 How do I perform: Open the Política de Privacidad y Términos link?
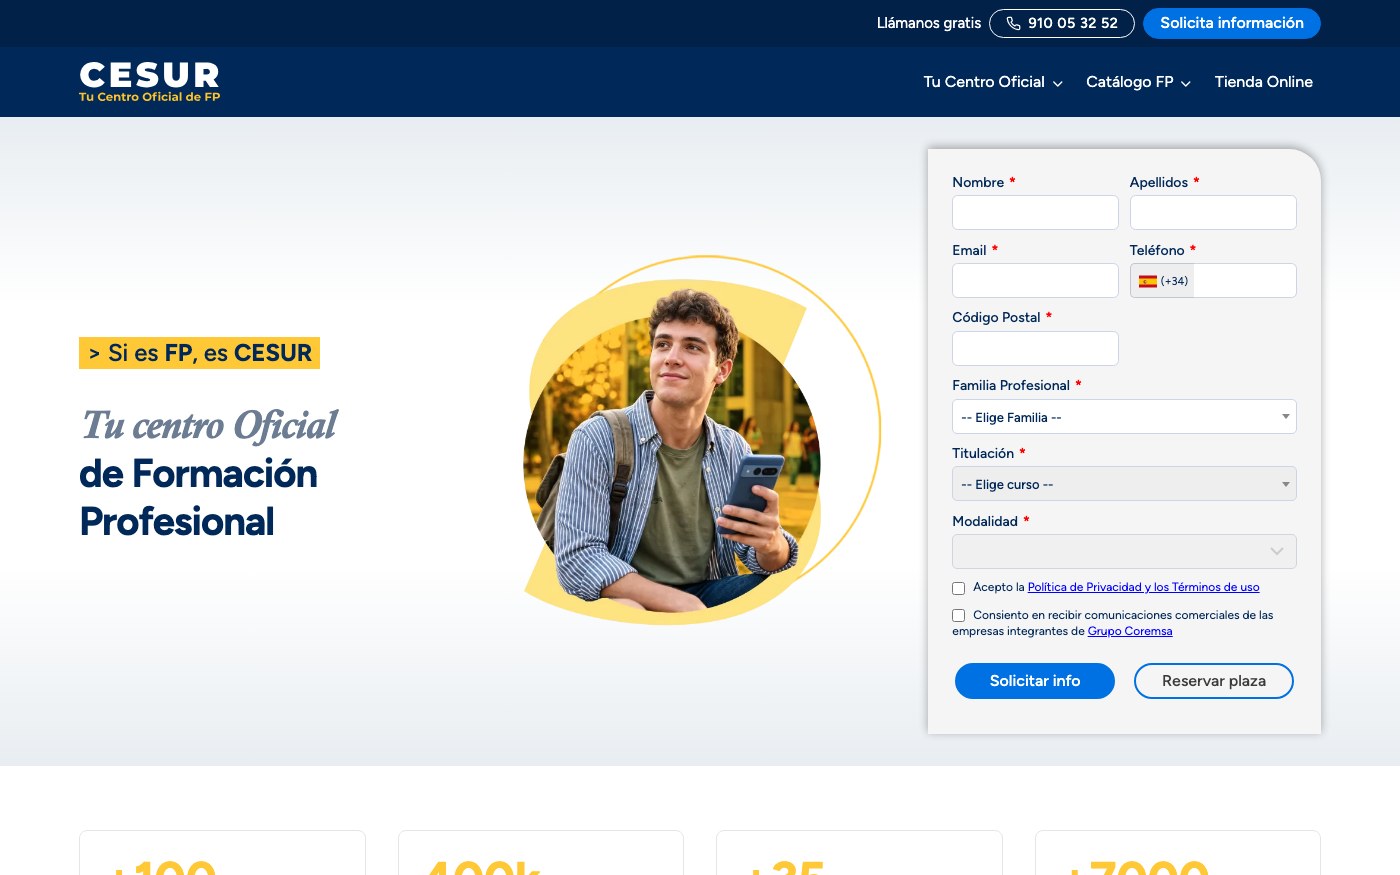point(1143,587)
